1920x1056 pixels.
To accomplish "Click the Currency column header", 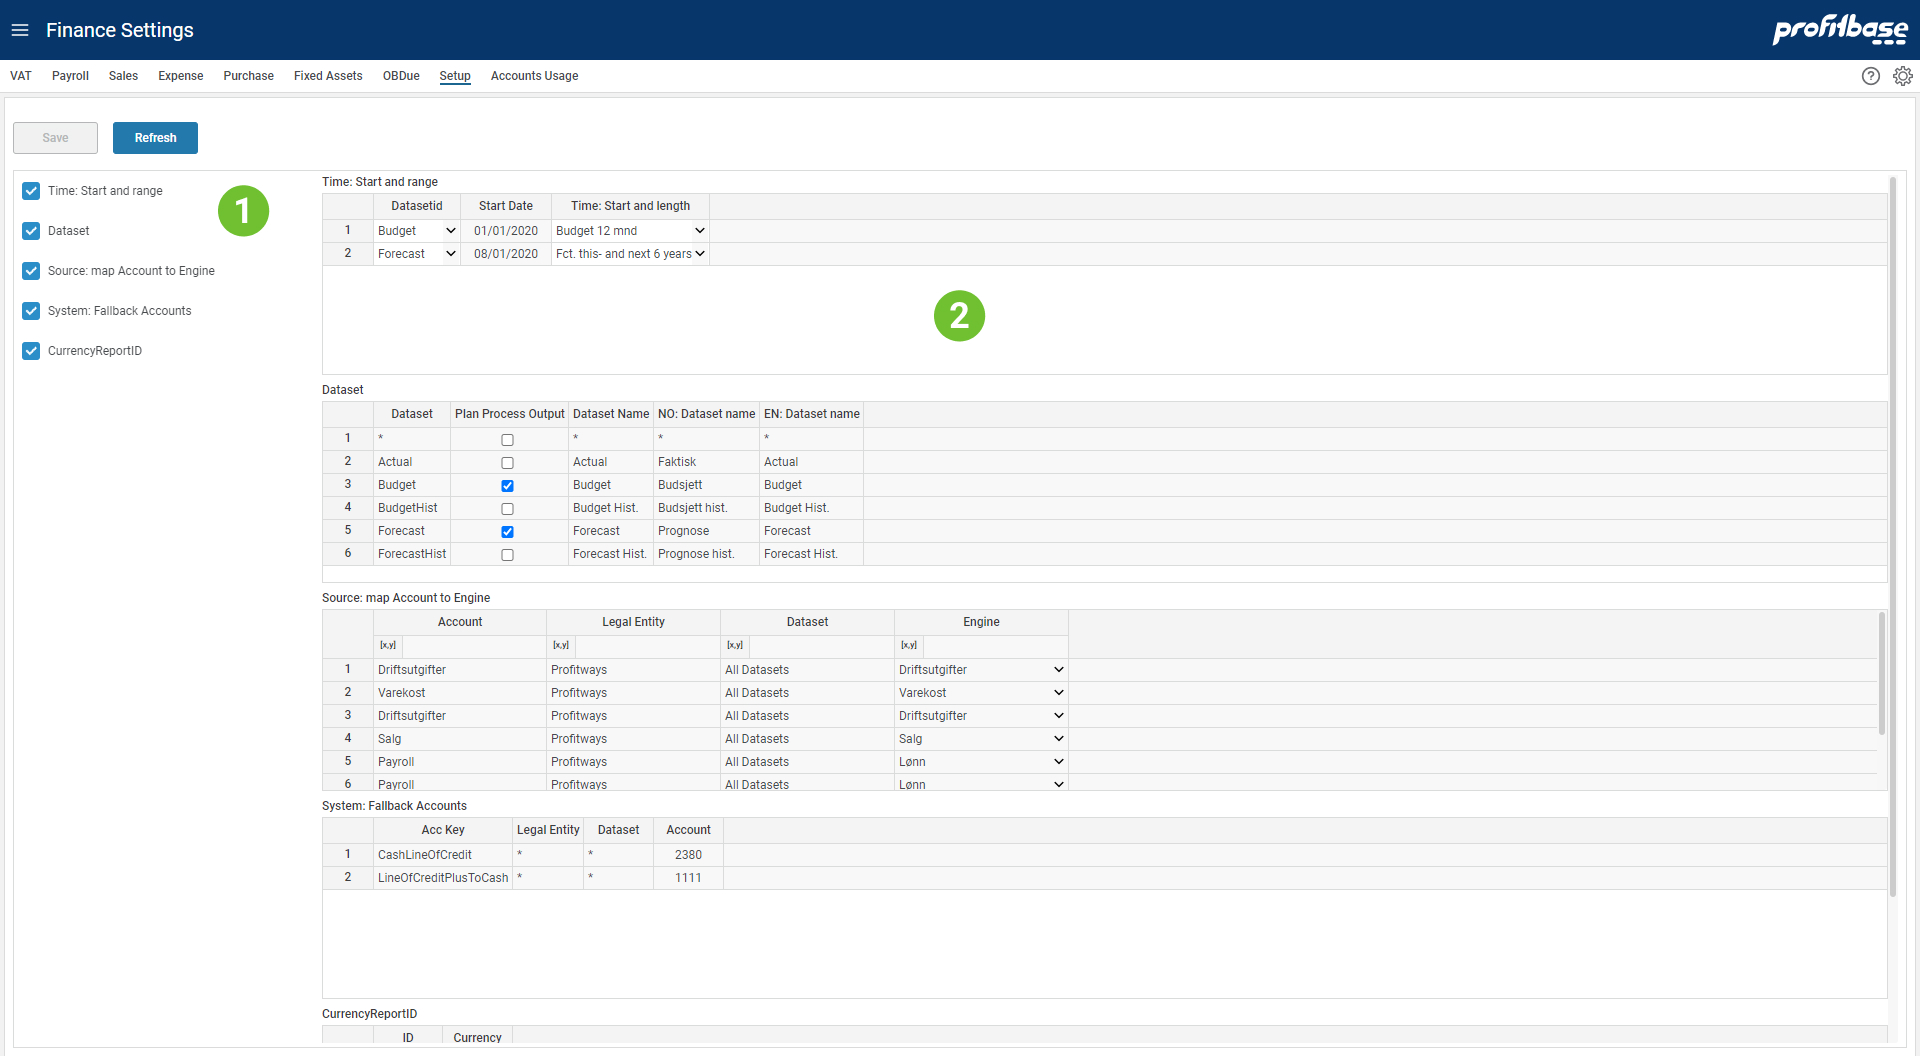I will tap(477, 1037).
